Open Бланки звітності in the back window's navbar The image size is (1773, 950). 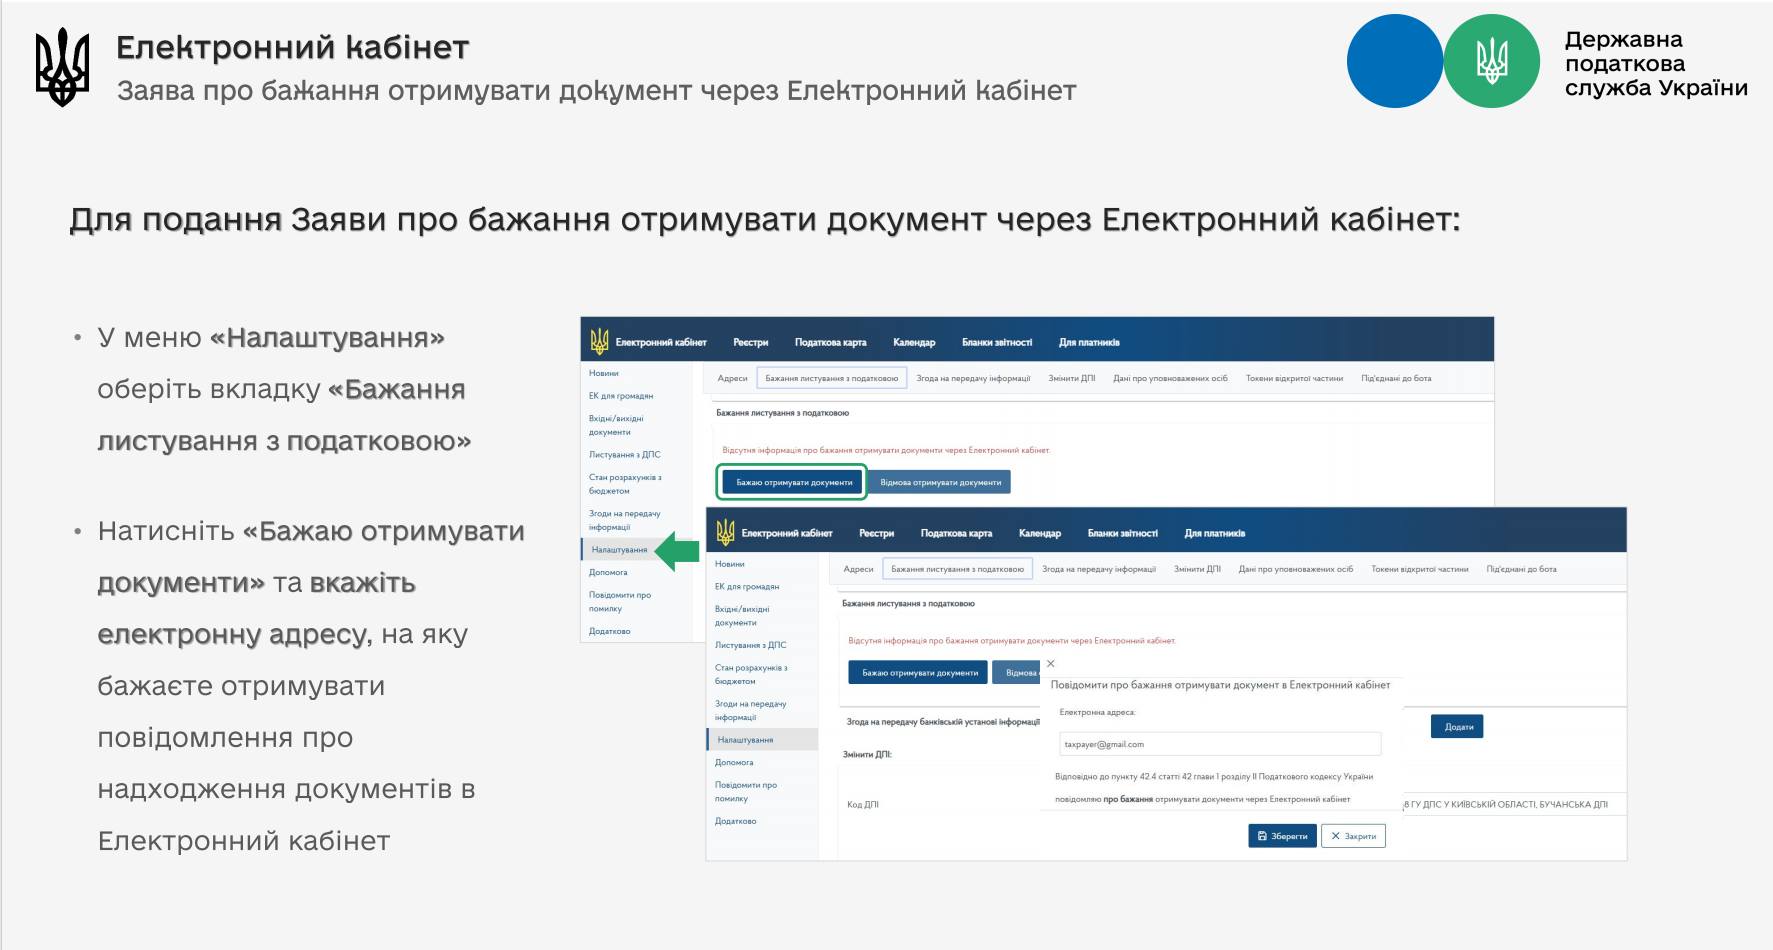[x=996, y=343]
